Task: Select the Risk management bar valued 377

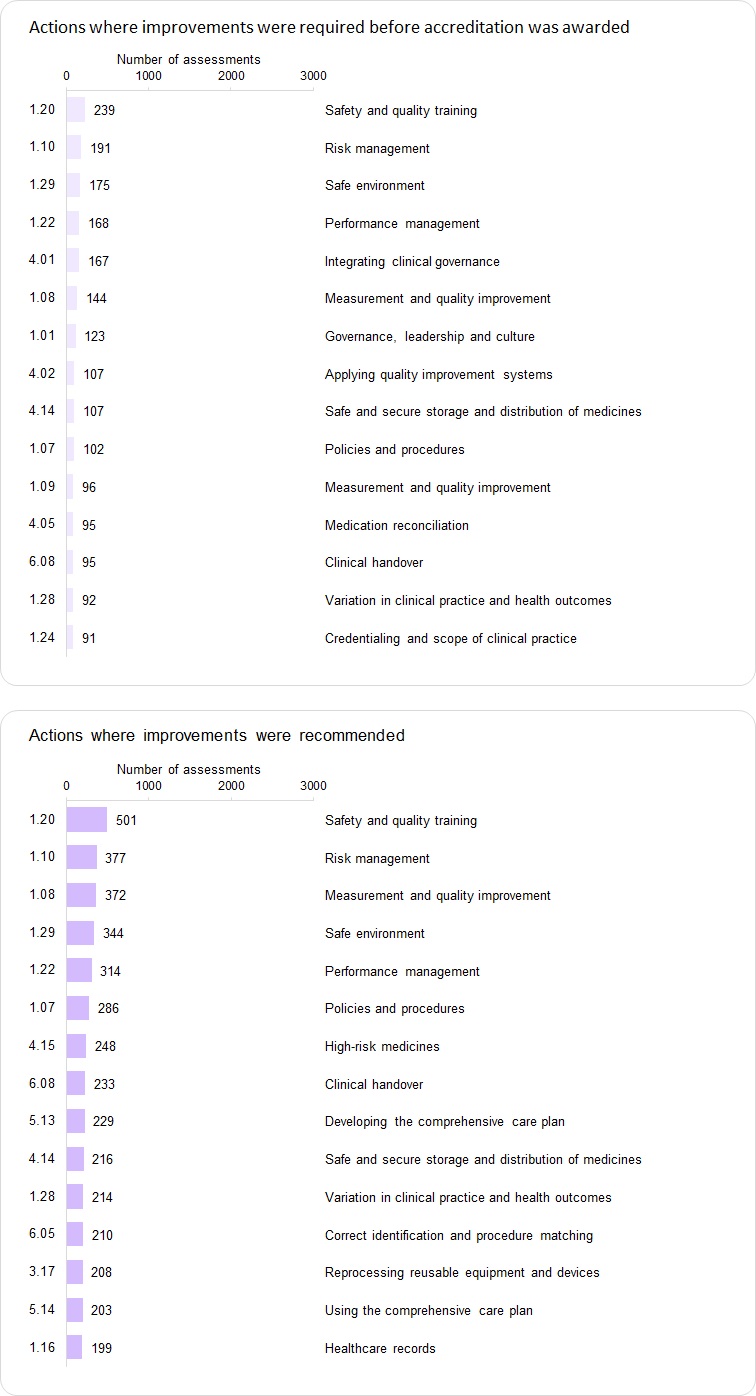Action: 82,858
